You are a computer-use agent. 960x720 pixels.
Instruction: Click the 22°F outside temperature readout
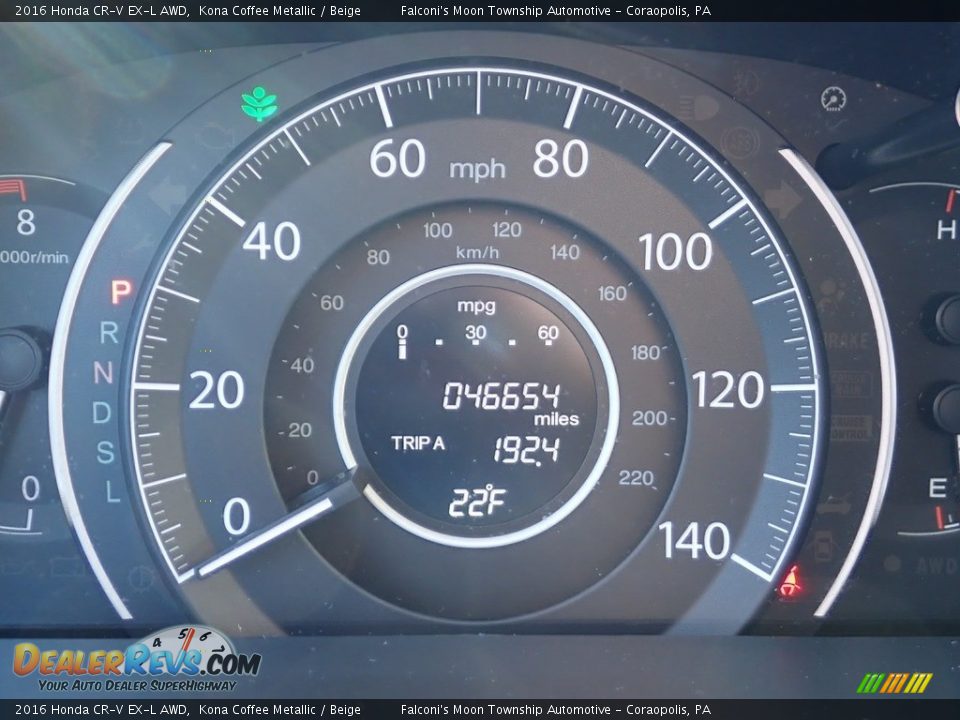pos(475,505)
